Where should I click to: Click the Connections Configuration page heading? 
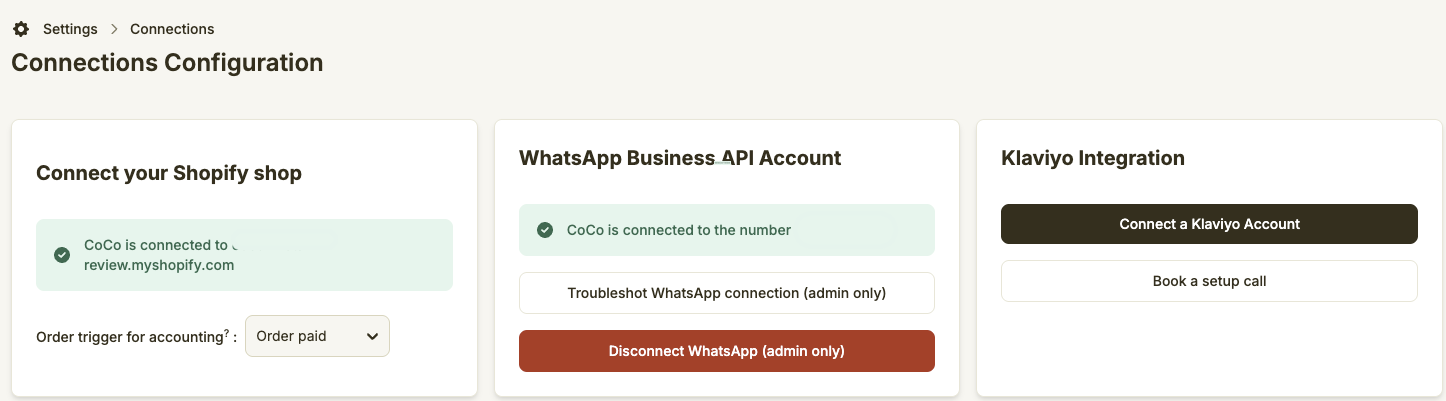coord(167,63)
